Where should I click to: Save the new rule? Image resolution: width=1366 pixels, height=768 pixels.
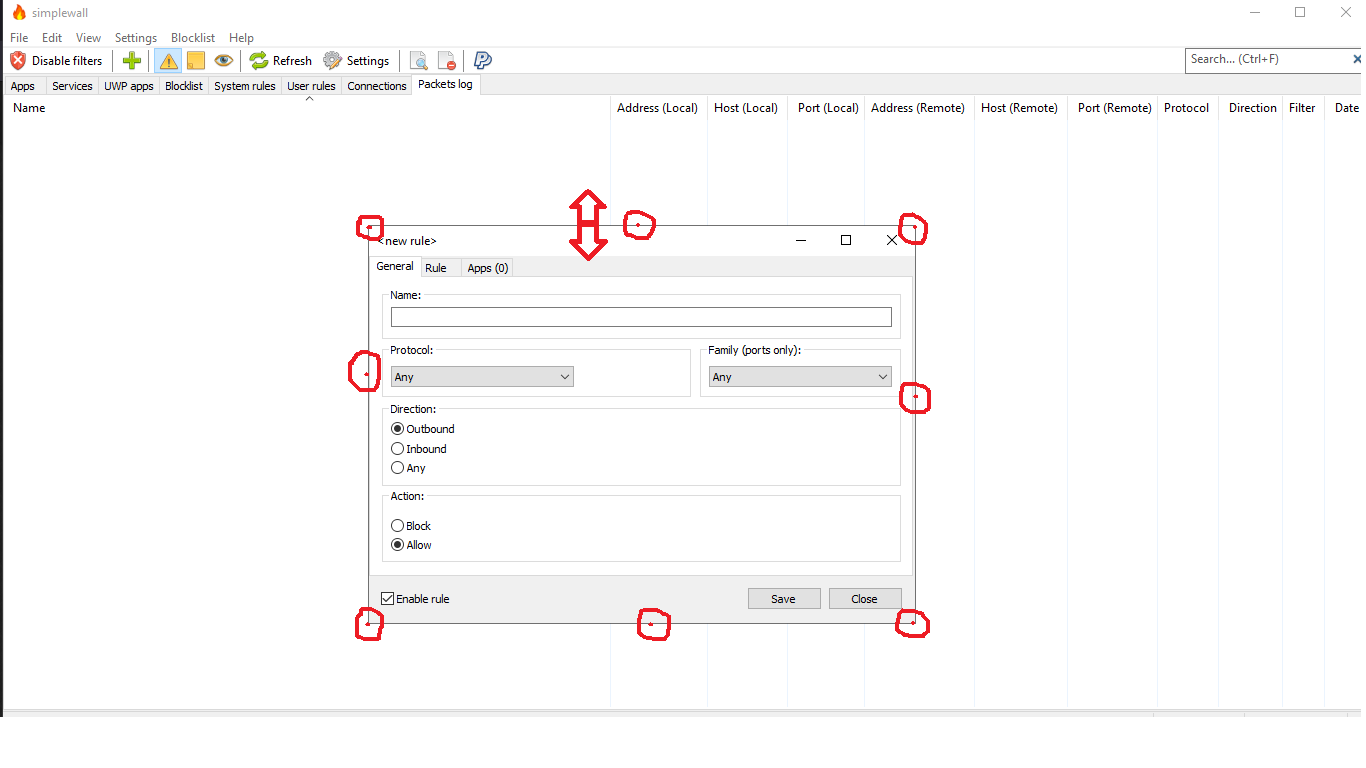[x=784, y=598]
